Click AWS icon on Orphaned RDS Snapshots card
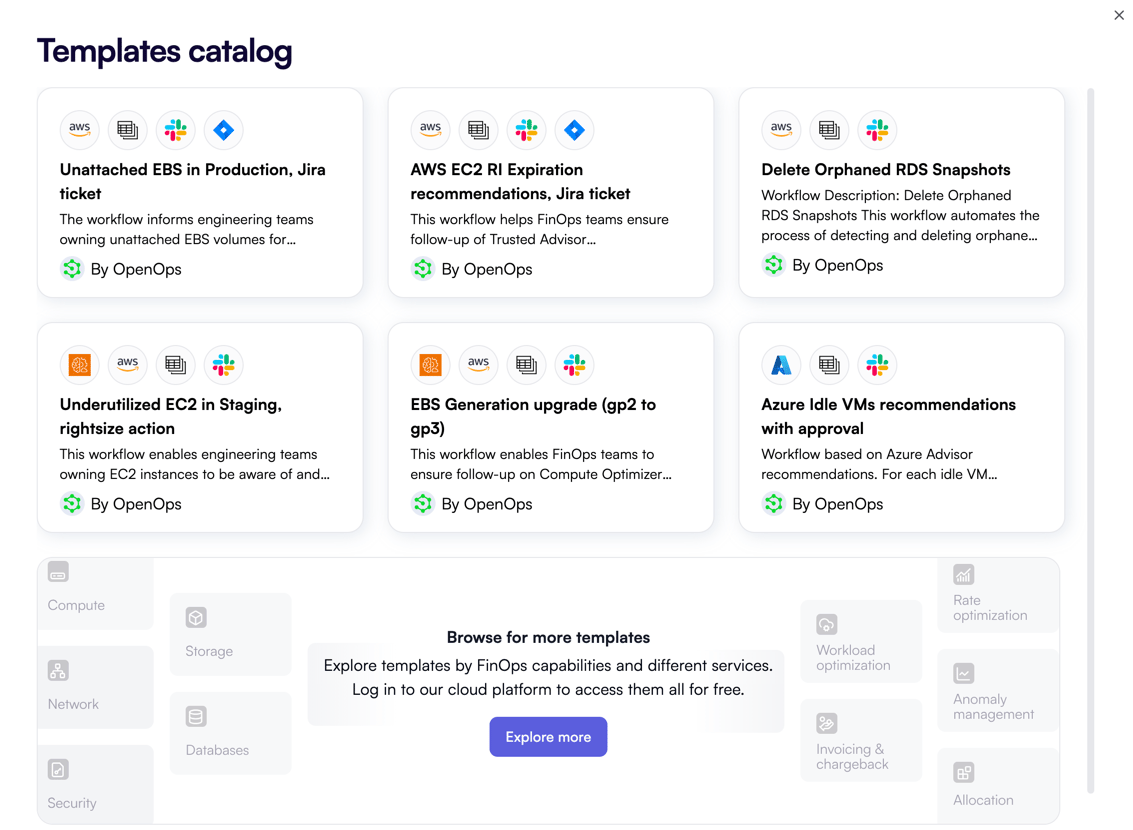The image size is (1133, 830). (781, 130)
